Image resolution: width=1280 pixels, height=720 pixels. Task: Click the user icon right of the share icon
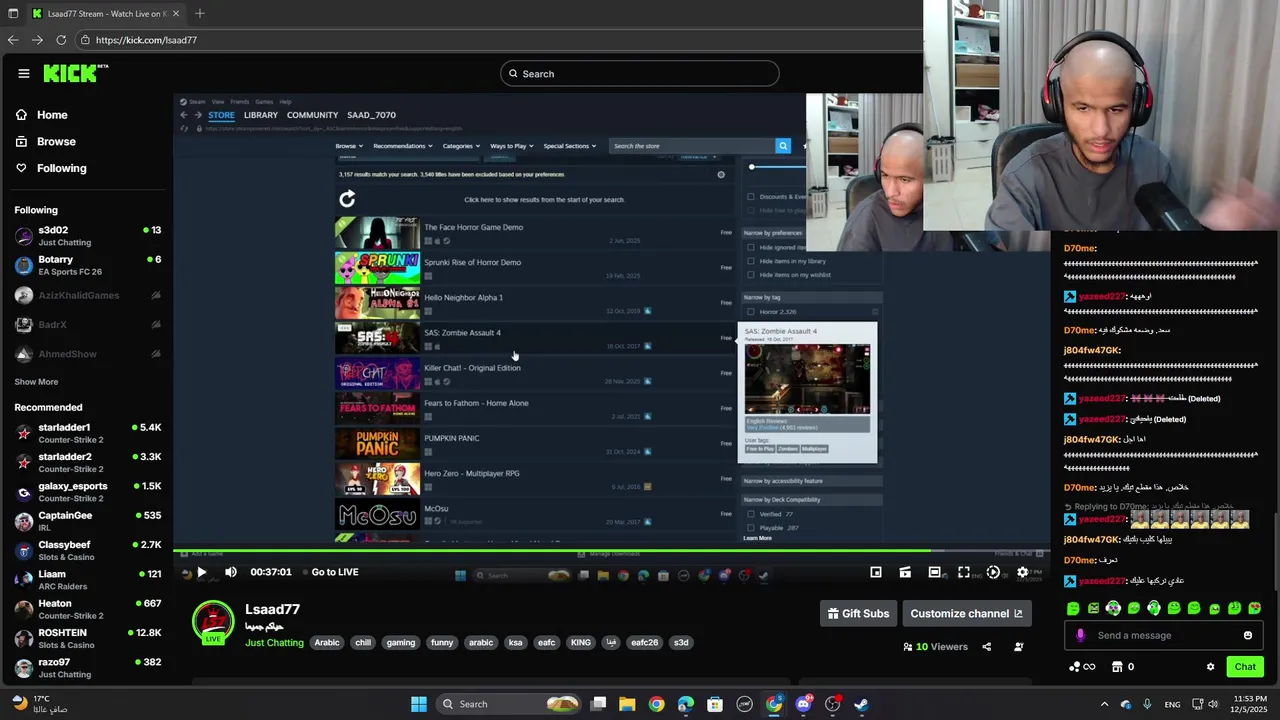click(x=1019, y=647)
